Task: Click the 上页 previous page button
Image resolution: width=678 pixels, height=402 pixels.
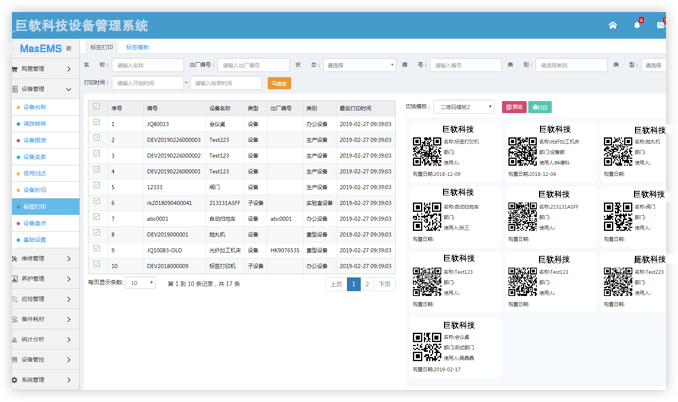Action: tap(336, 284)
